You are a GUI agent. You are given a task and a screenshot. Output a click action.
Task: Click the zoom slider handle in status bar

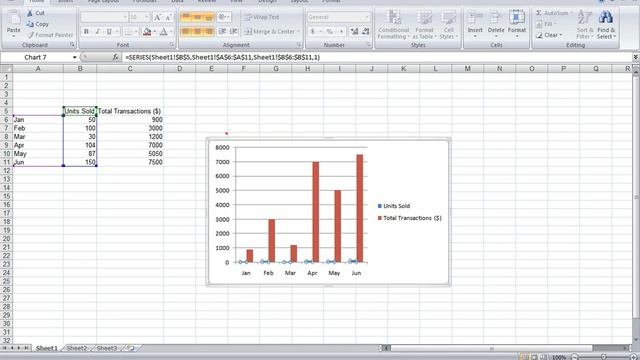(x=603, y=357)
